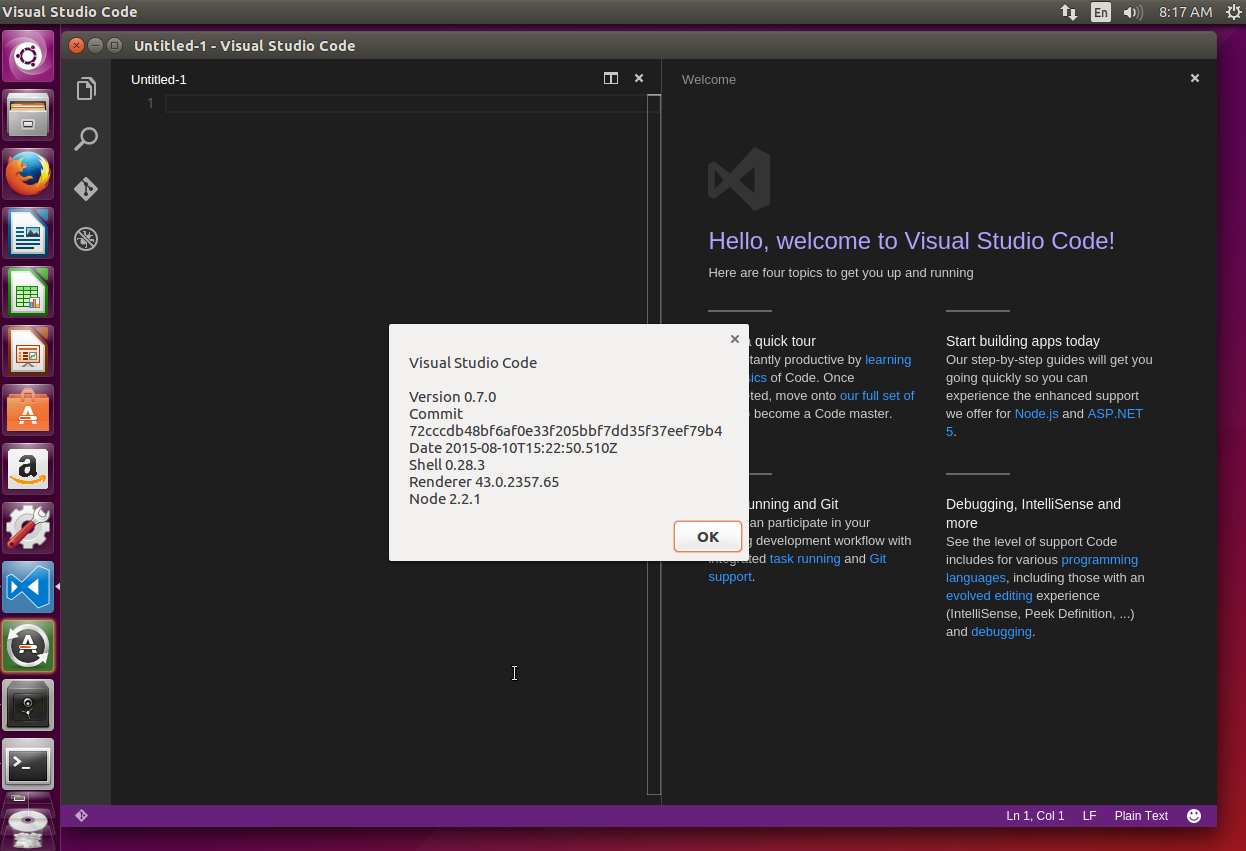Click the feedback smiley in the status bar
The height and width of the screenshot is (851, 1246).
click(1194, 816)
